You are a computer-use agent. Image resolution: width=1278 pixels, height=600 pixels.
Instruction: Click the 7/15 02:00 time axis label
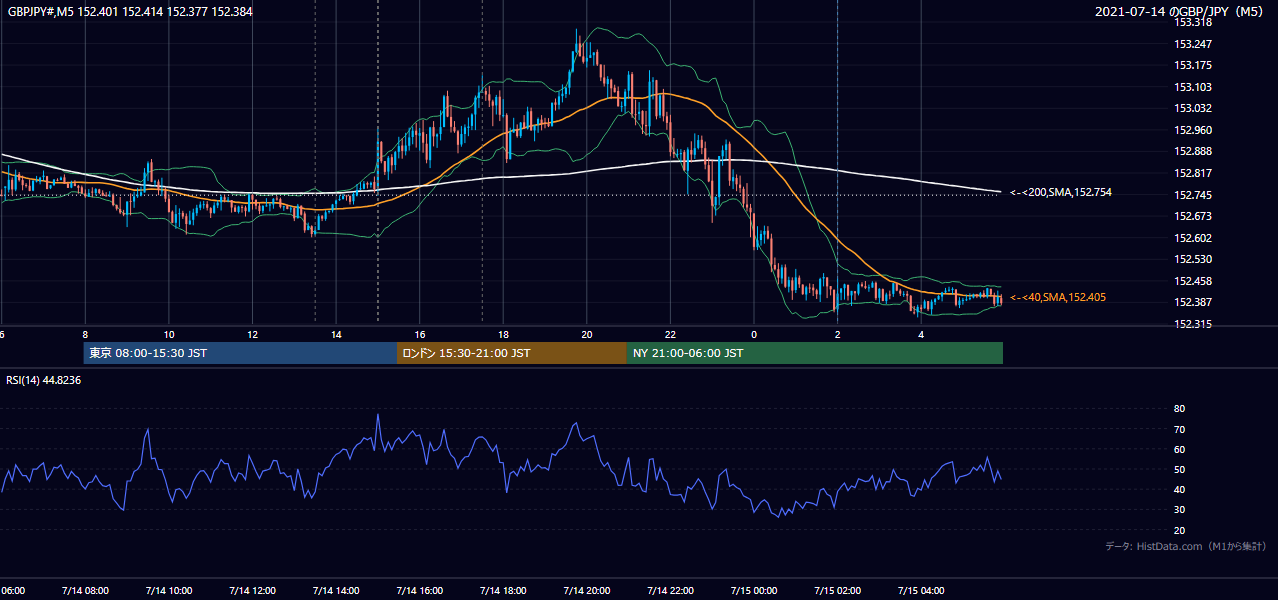click(837, 590)
